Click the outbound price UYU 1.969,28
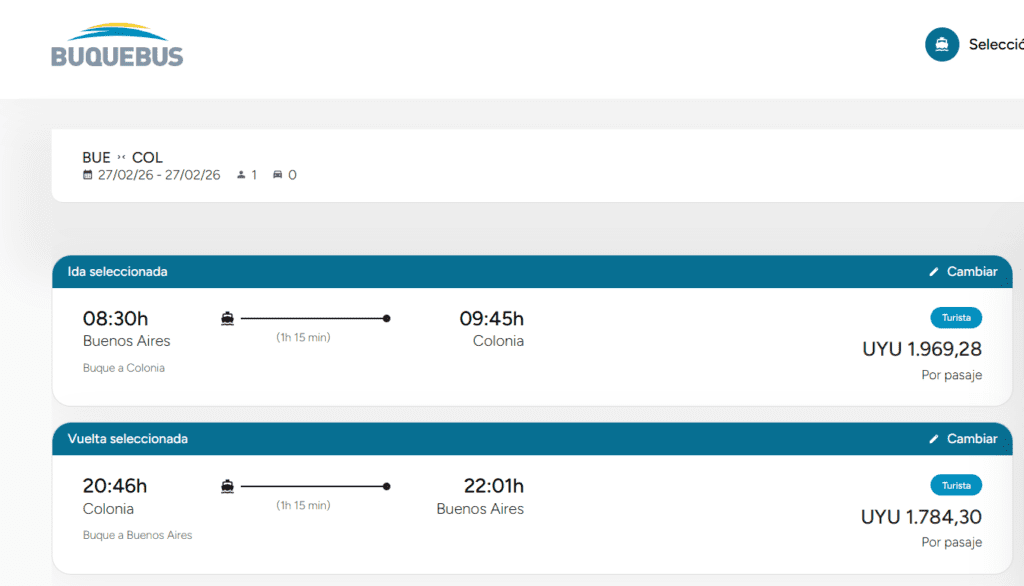This screenshot has width=1024, height=586. pyautogui.click(x=921, y=349)
